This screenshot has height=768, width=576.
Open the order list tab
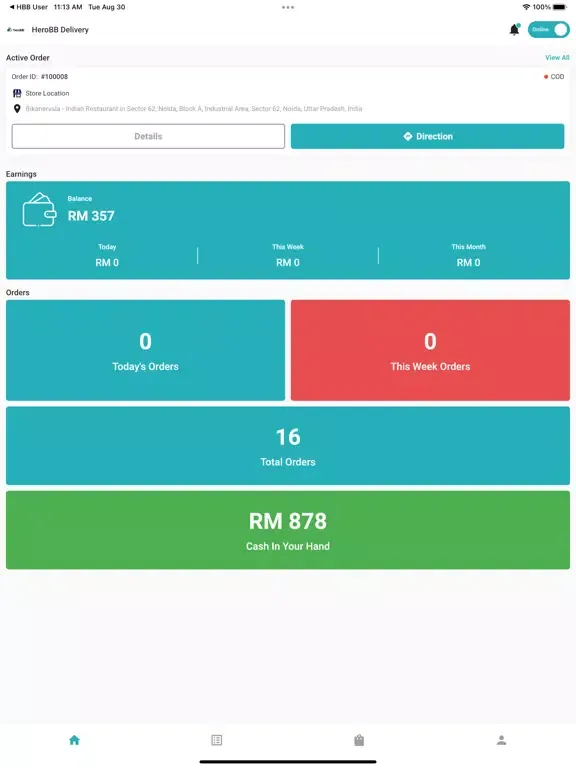(x=216, y=740)
